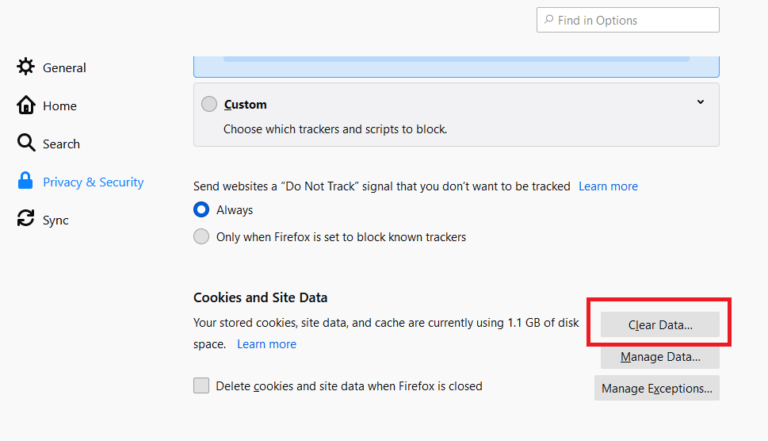This screenshot has width=768, height=441.
Task: Click the Manage Exceptions button
Action: point(657,388)
